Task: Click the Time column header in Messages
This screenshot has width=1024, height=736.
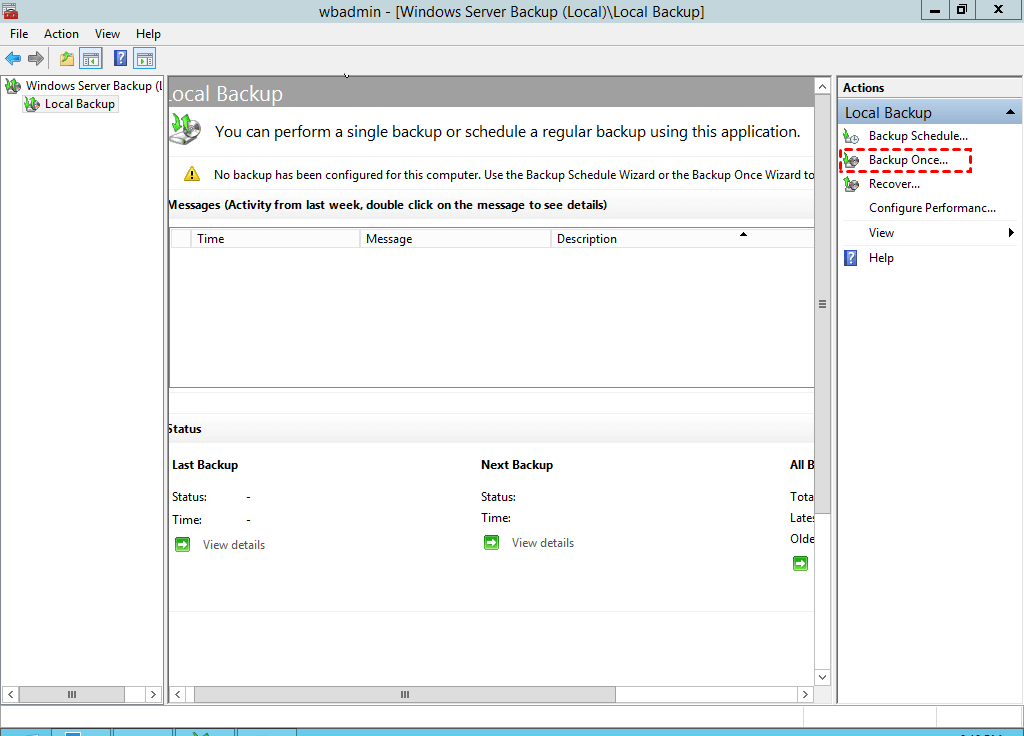Action: point(211,239)
